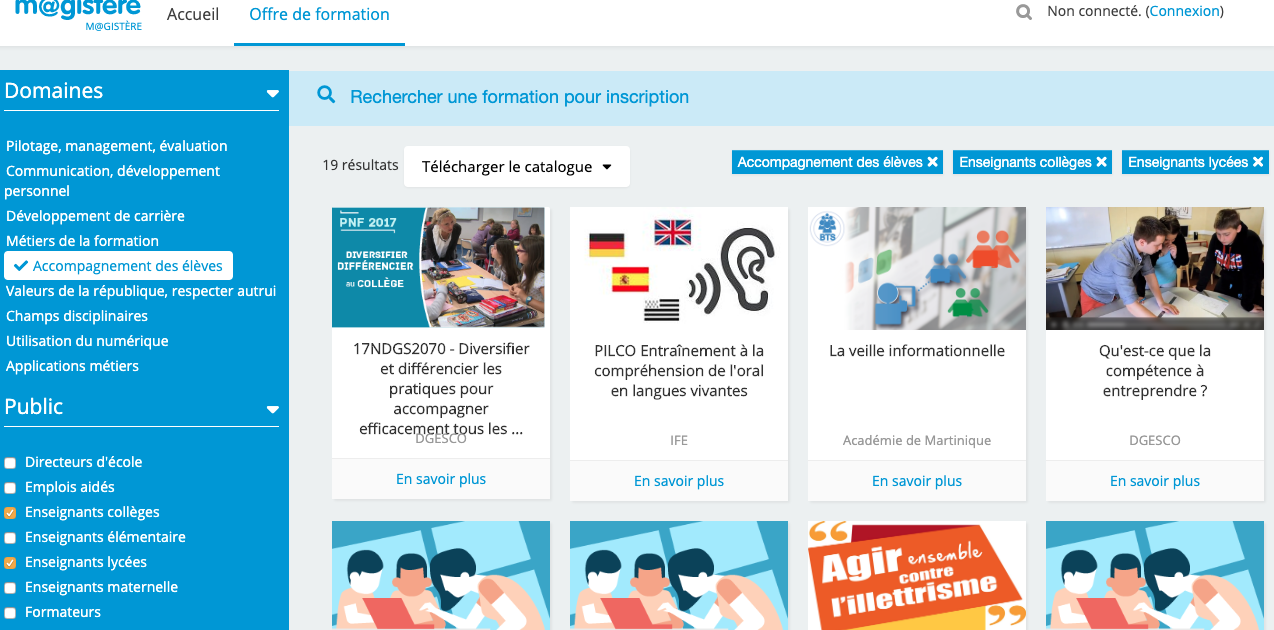Click En savoir plus under La veille informationnelle
Viewport: 1274px width, 630px height.
pos(917,481)
